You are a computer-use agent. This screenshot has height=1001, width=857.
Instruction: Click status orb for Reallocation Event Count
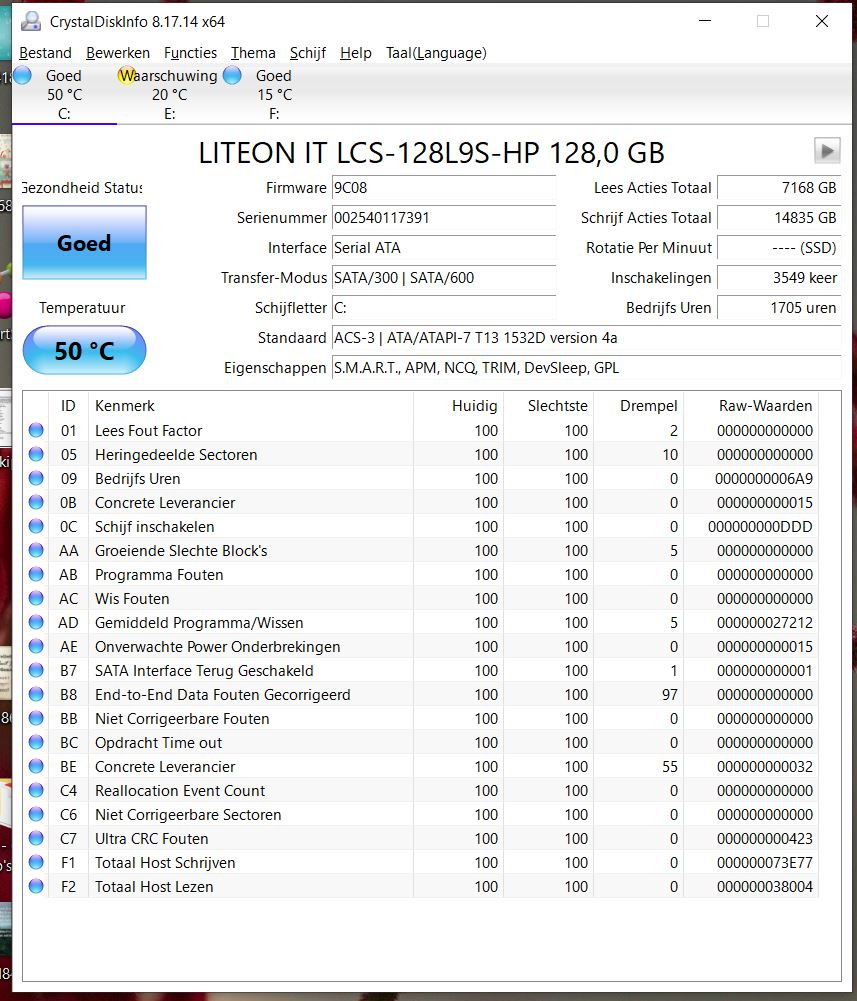coord(36,790)
